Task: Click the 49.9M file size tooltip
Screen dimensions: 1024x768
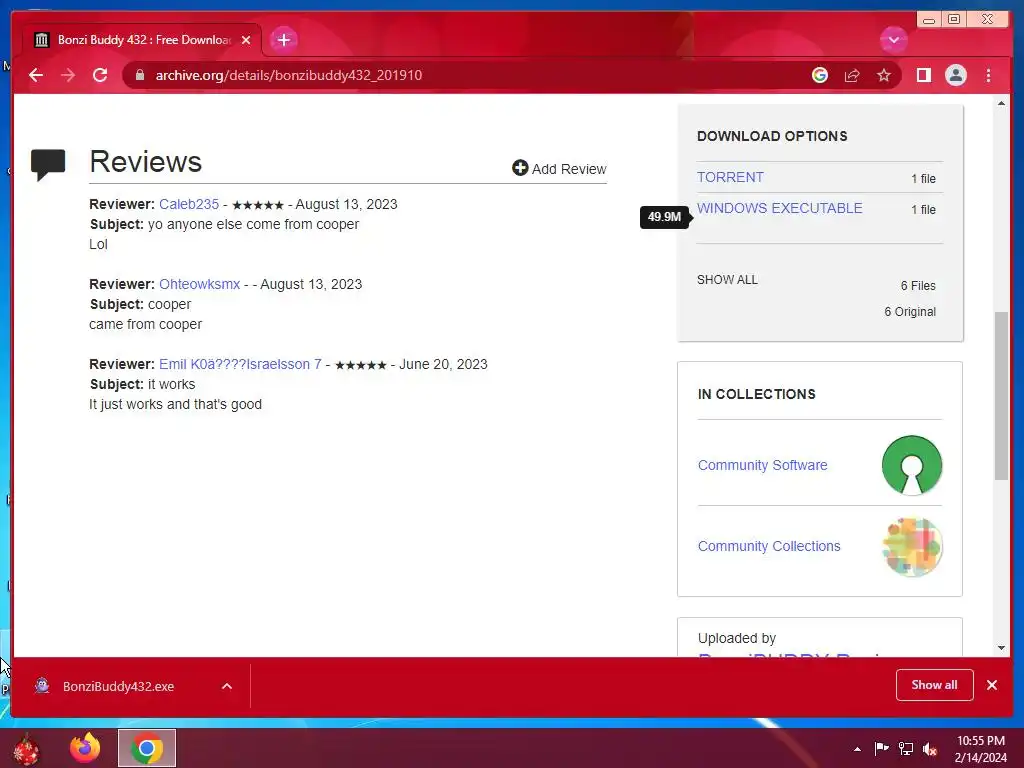Action: point(664,216)
